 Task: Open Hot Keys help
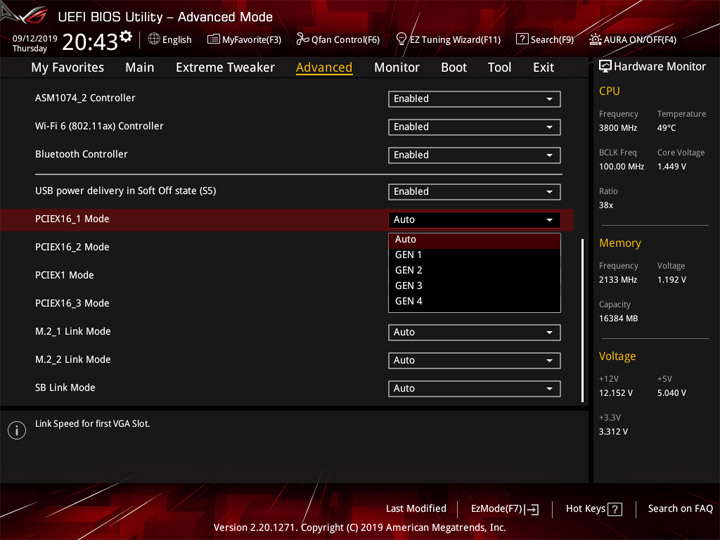point(594,509)
